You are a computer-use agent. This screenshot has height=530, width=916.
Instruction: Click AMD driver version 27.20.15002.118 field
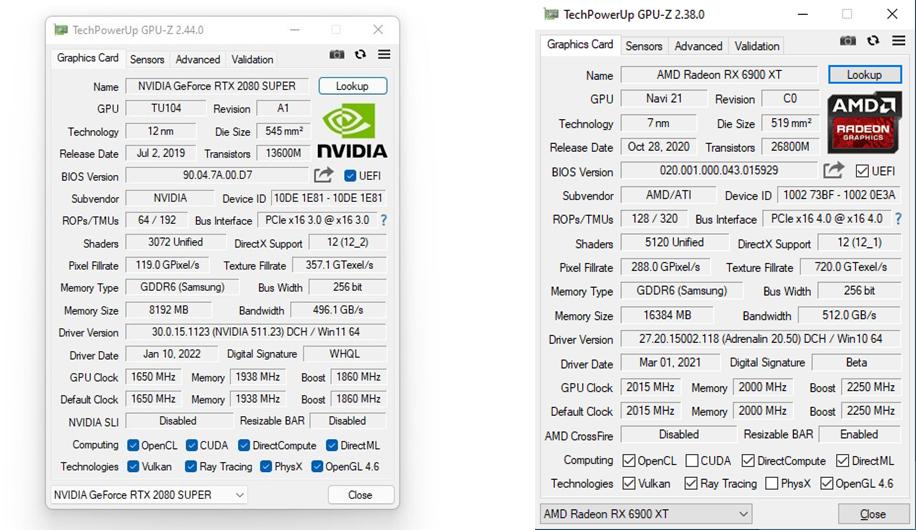[x=761, y=339]
